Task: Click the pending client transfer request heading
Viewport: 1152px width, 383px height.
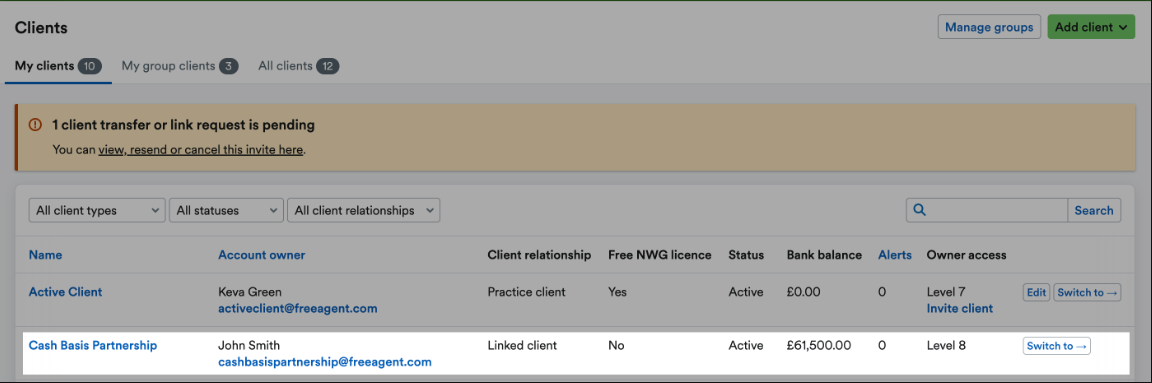Action: coord(184,125)
